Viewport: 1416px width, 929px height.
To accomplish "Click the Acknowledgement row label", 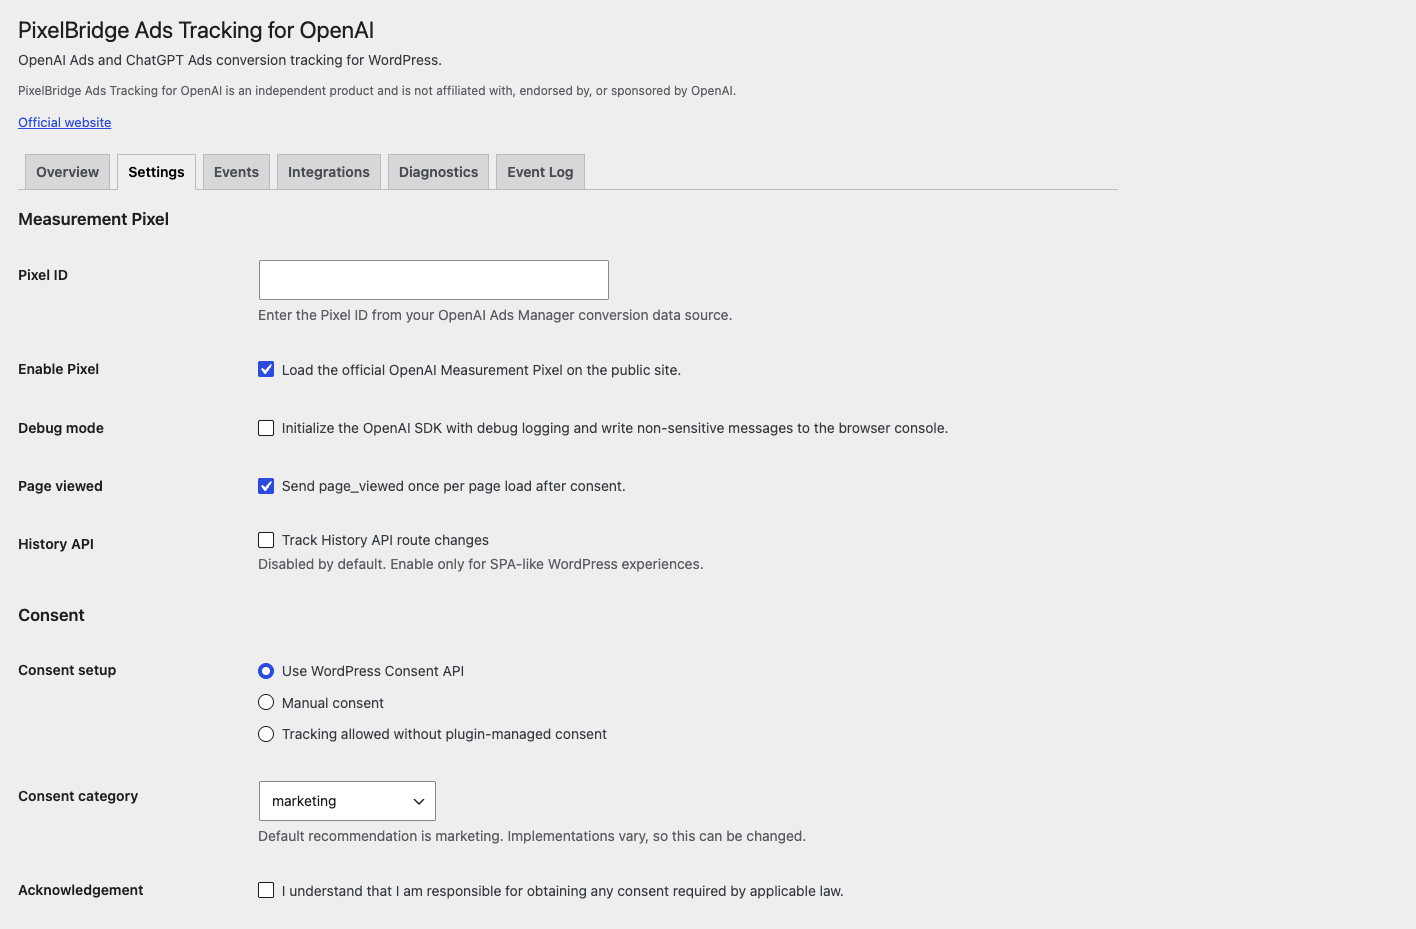I will coord(81,890).
